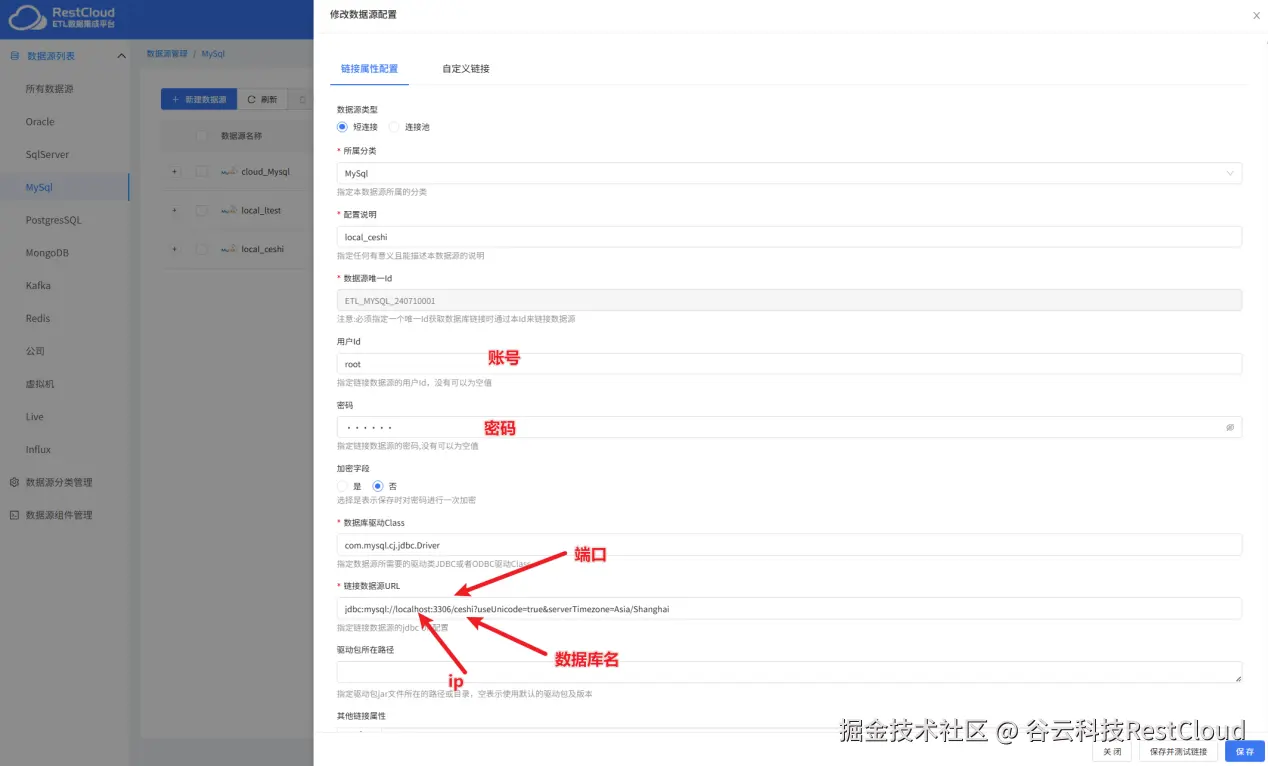Open MongoDB data sources
This screenshot has width=1268, height=766.
tap(47, 253)
